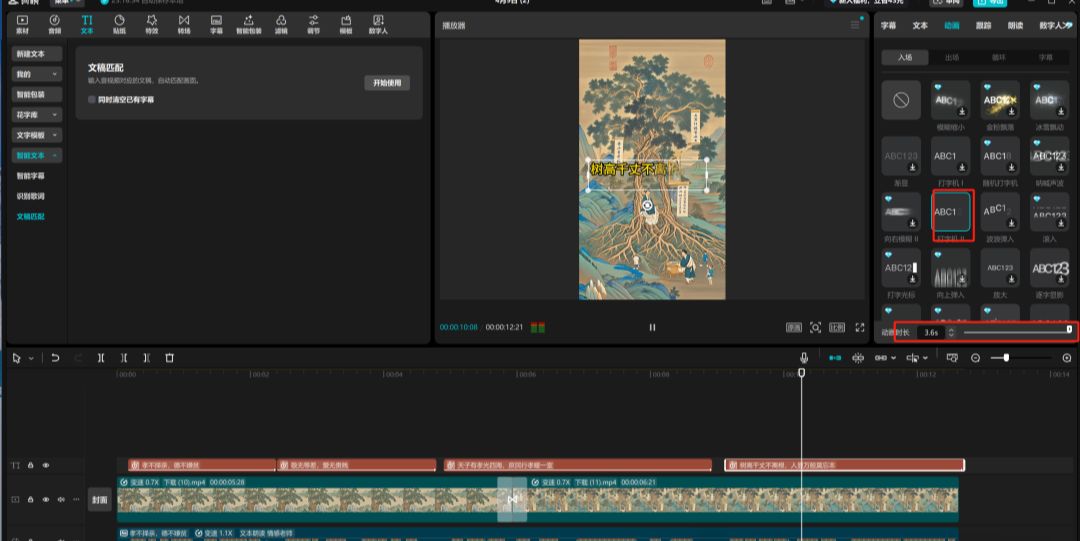Click the 封面 cover button on video track
The image size is (1080, 541).
(x=100, y=500)
